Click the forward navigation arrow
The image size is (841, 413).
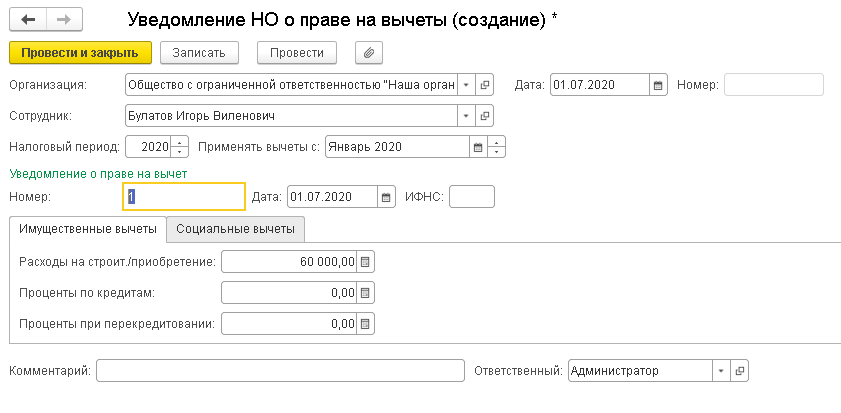pos(63,19)
